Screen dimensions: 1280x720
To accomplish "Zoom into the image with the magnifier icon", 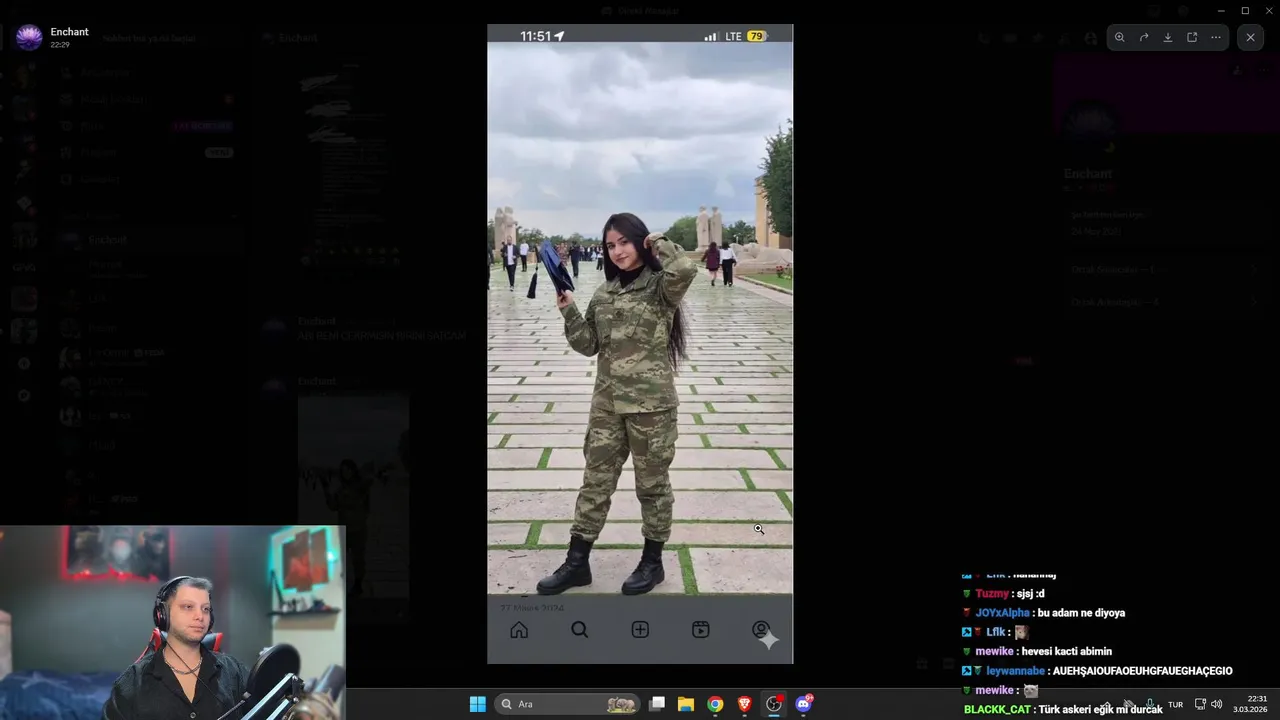I will point(1120,37).
